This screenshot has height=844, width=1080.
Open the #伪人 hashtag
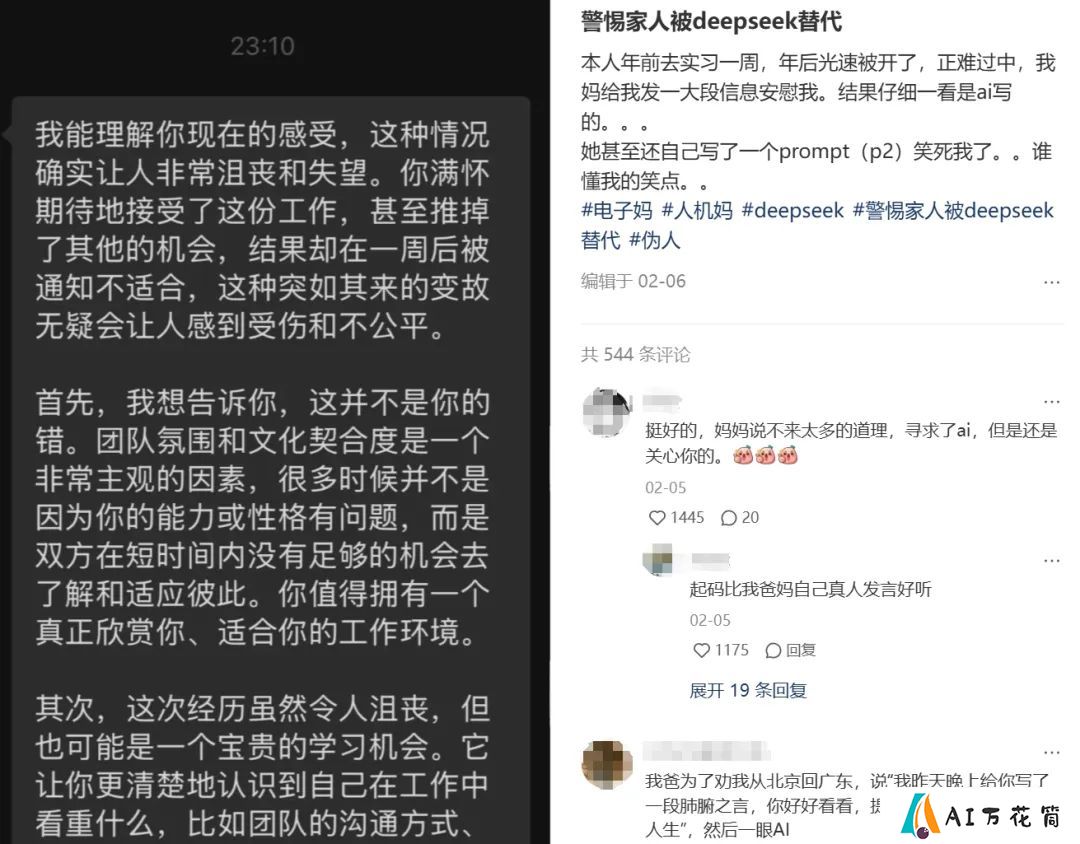click(654, 240)
